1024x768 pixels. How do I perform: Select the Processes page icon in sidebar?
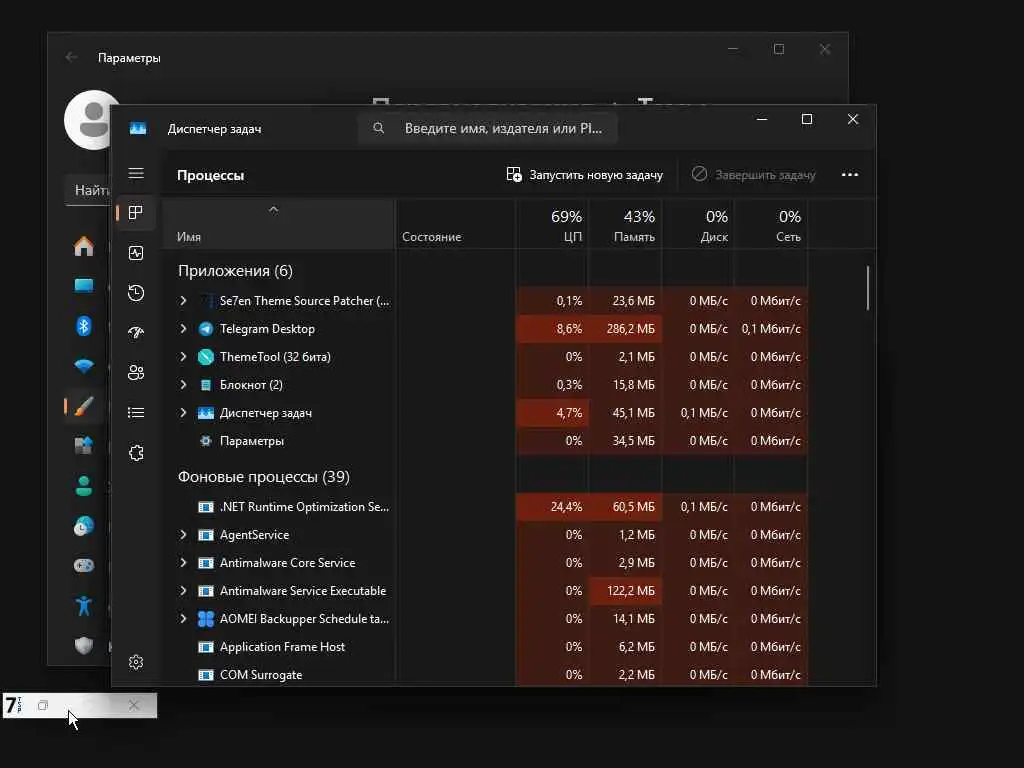(x=136, y=213)
